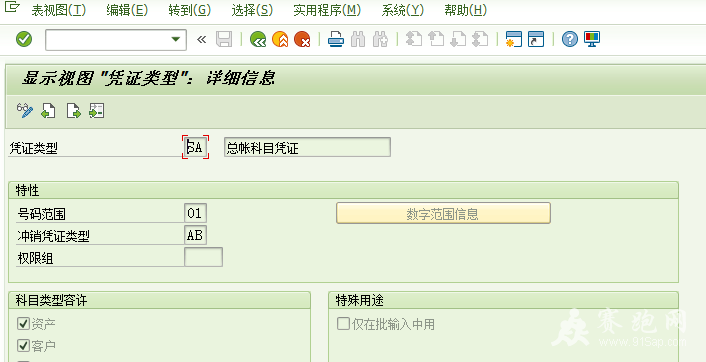Click the 特性 group header text
The width and height of the screenshot is (706, 362).
(28, 190)
